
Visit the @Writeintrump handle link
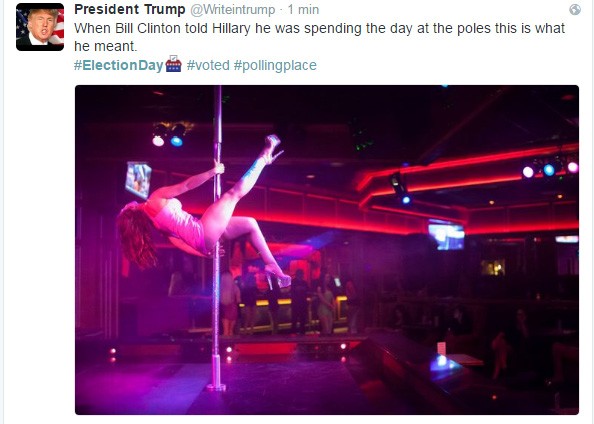coord(232,10)
